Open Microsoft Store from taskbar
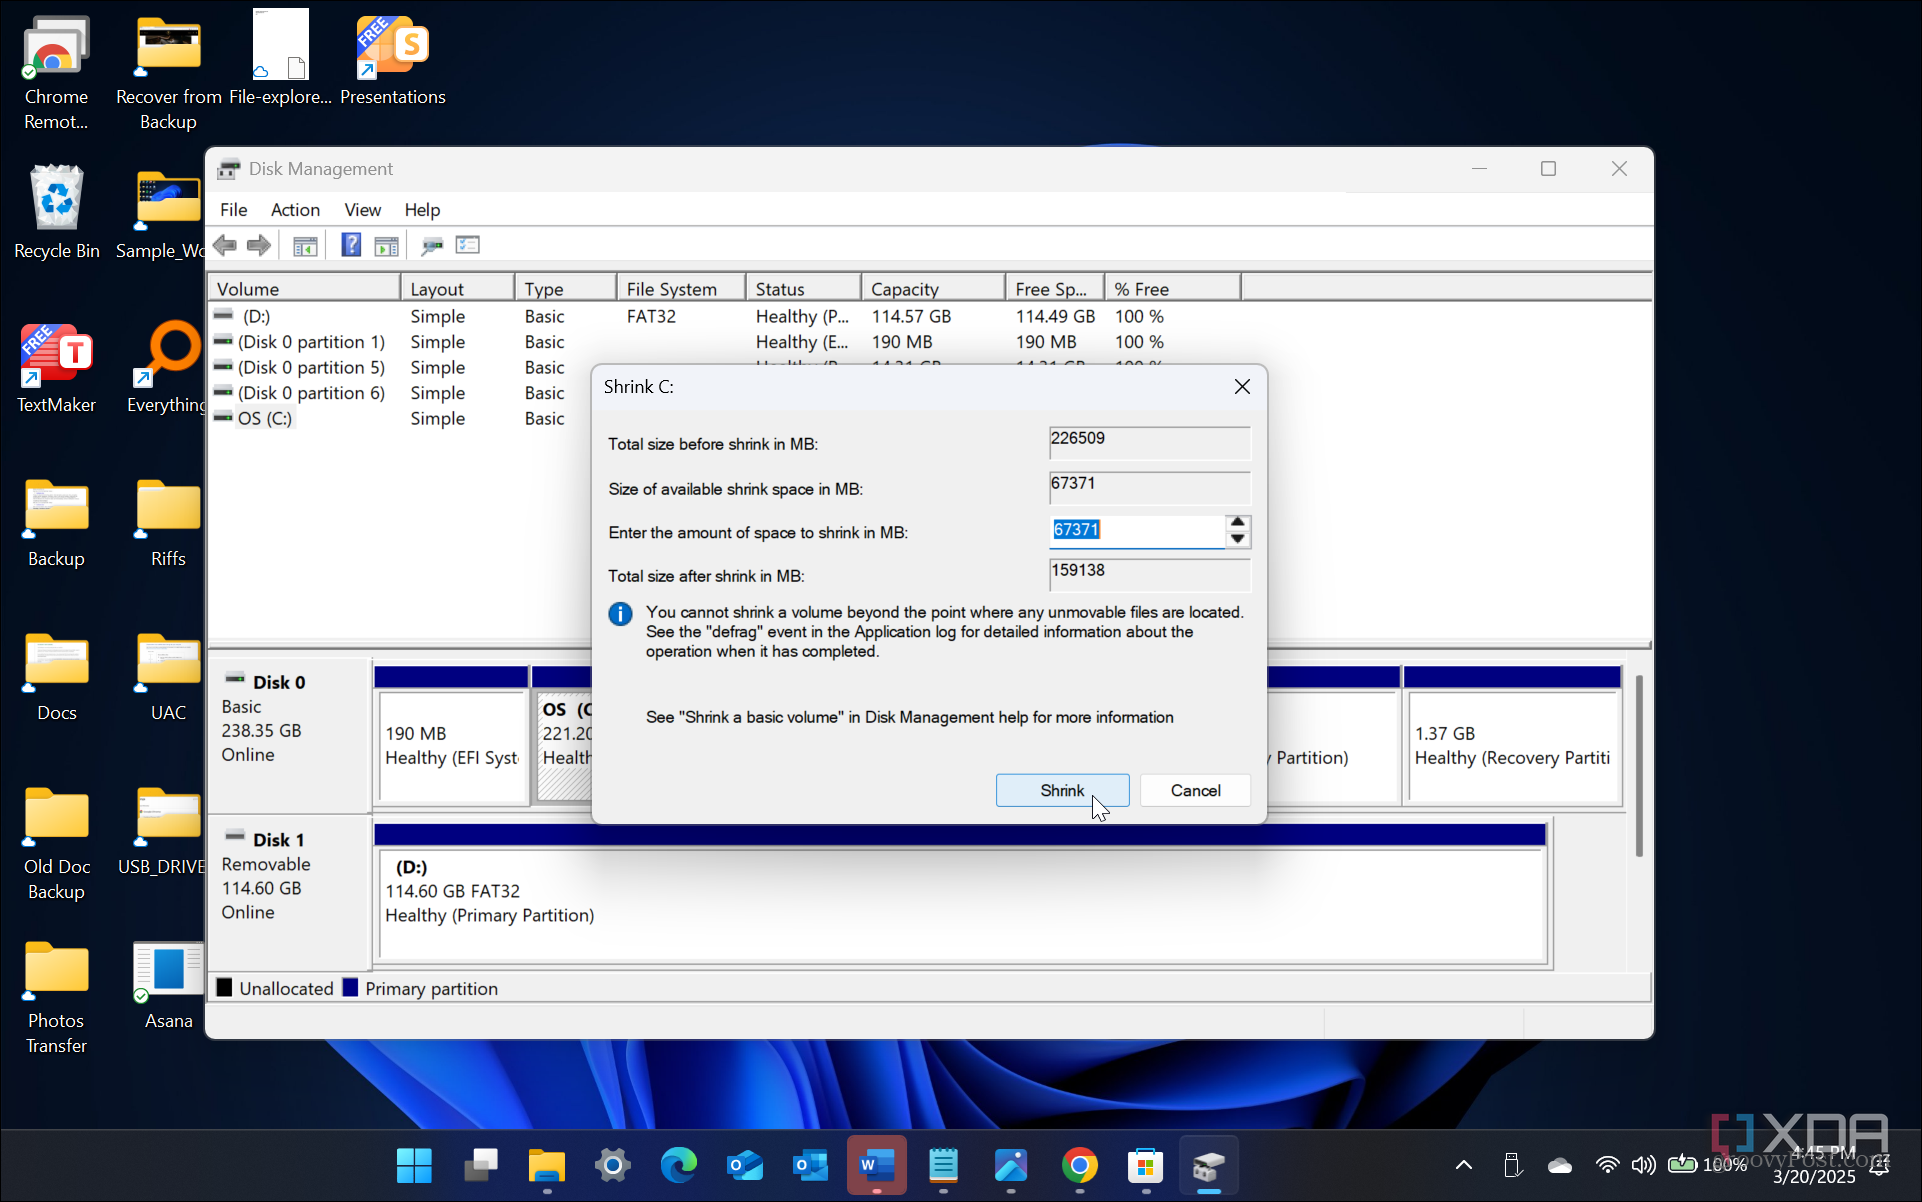The height and width of the screenshot is (1202, 1922). (1145, 1165)
